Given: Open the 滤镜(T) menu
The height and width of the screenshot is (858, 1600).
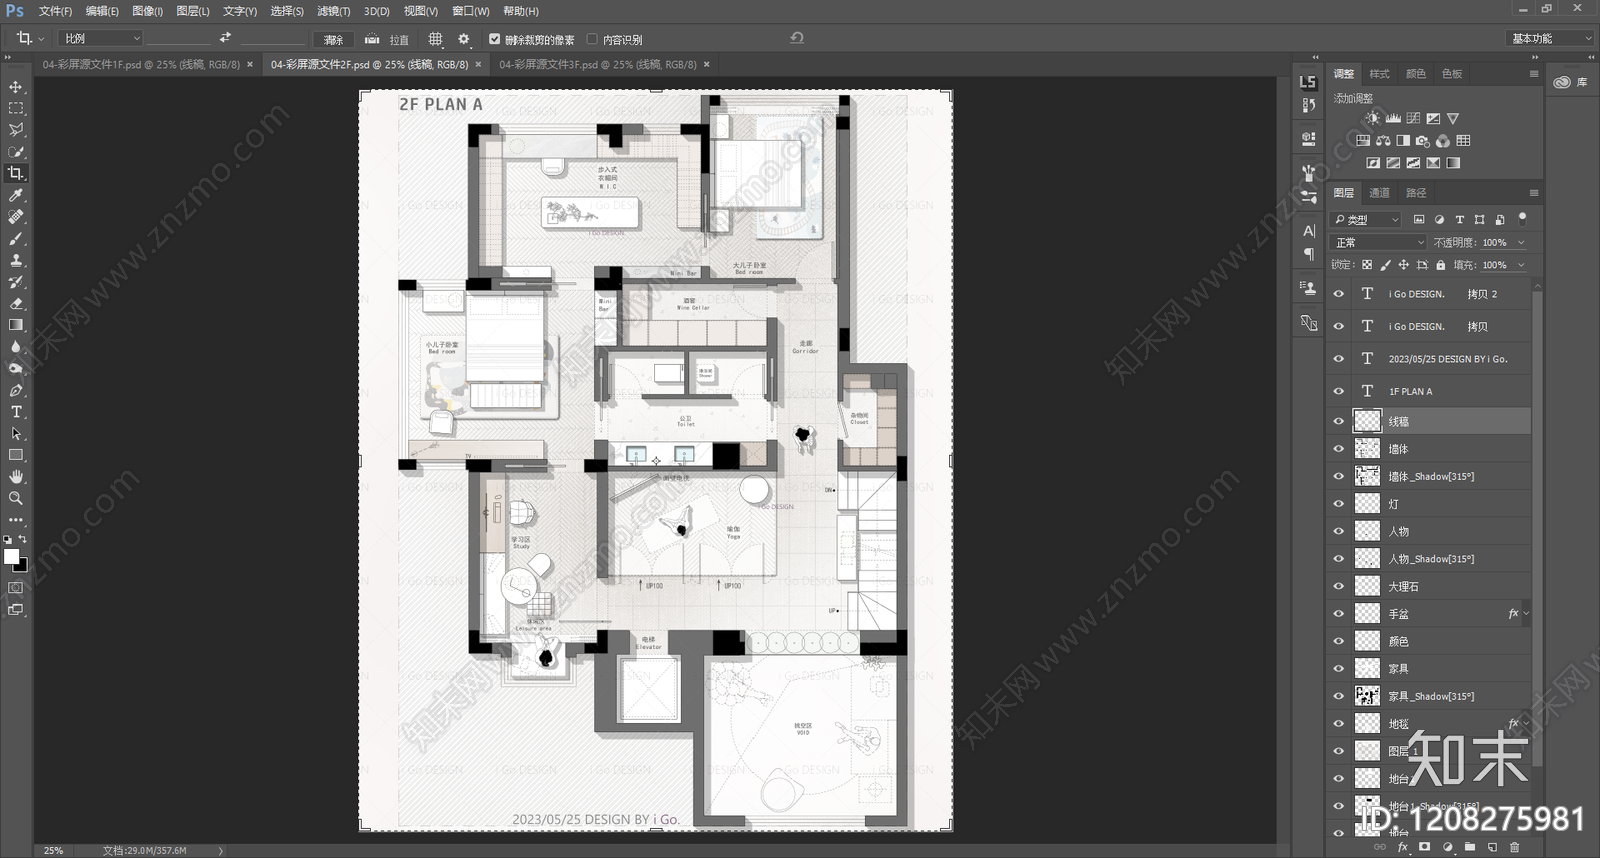Looking at the screenshot, I should (x=333, y=11).
